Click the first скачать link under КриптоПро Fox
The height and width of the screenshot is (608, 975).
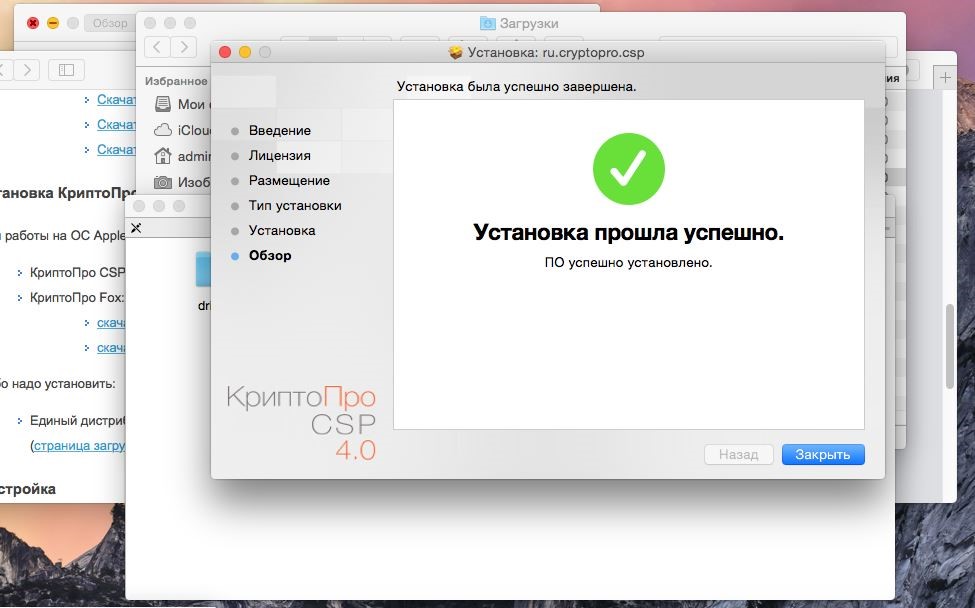[111, 323]
